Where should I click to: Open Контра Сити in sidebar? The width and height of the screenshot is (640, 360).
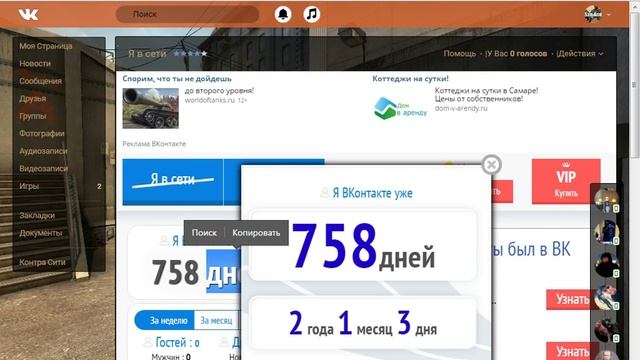[x=42, y=262]
